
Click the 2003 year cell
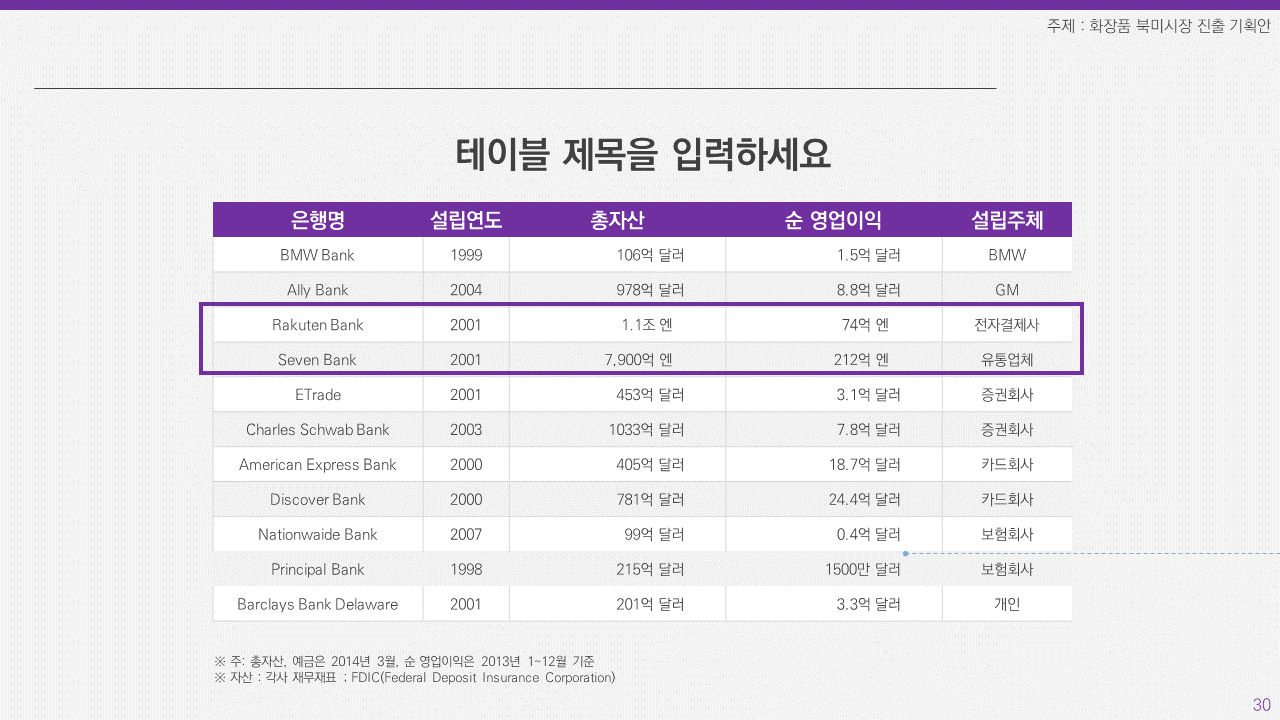click(466, 430)
